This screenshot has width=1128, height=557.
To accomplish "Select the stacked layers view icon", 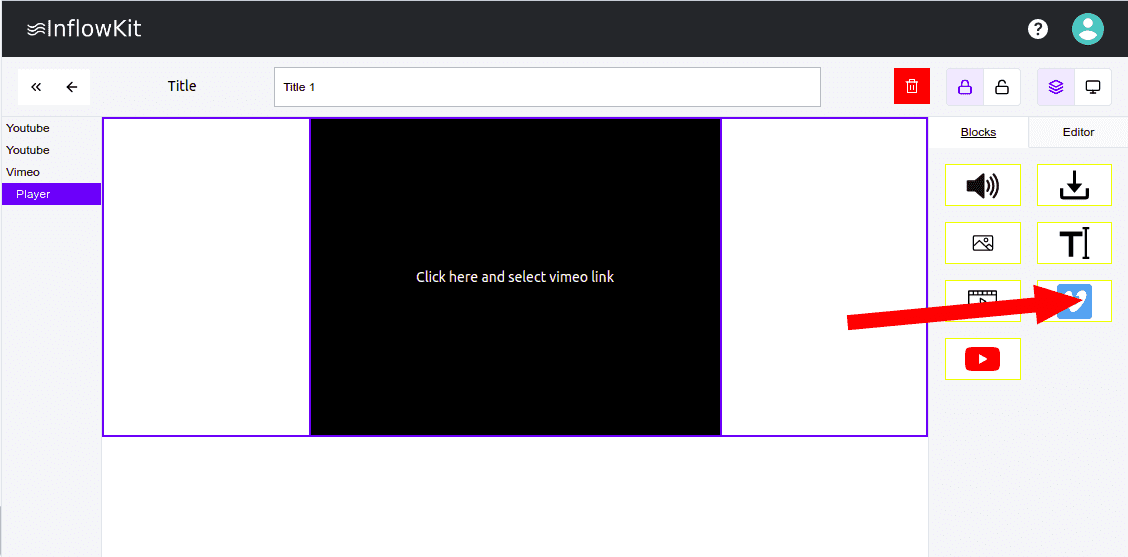I will (x=1056, y=87).
